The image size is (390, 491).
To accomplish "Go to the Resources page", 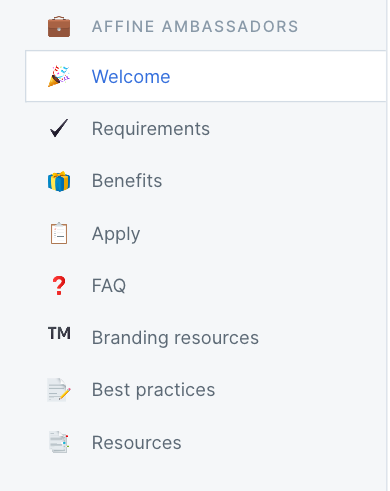I will (136, 443).
